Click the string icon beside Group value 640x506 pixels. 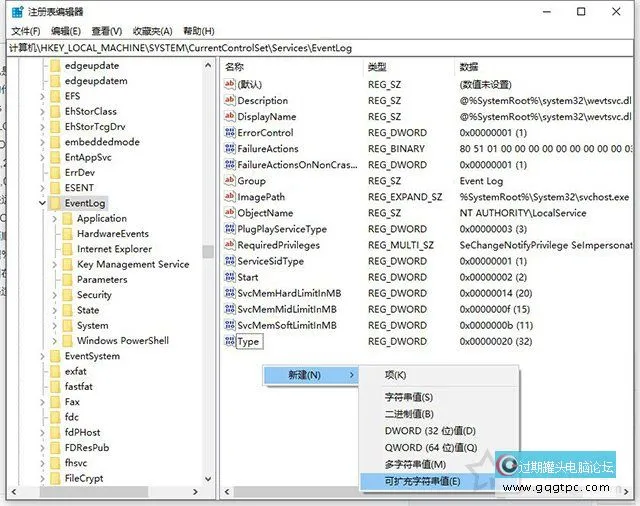coord(230,180)
